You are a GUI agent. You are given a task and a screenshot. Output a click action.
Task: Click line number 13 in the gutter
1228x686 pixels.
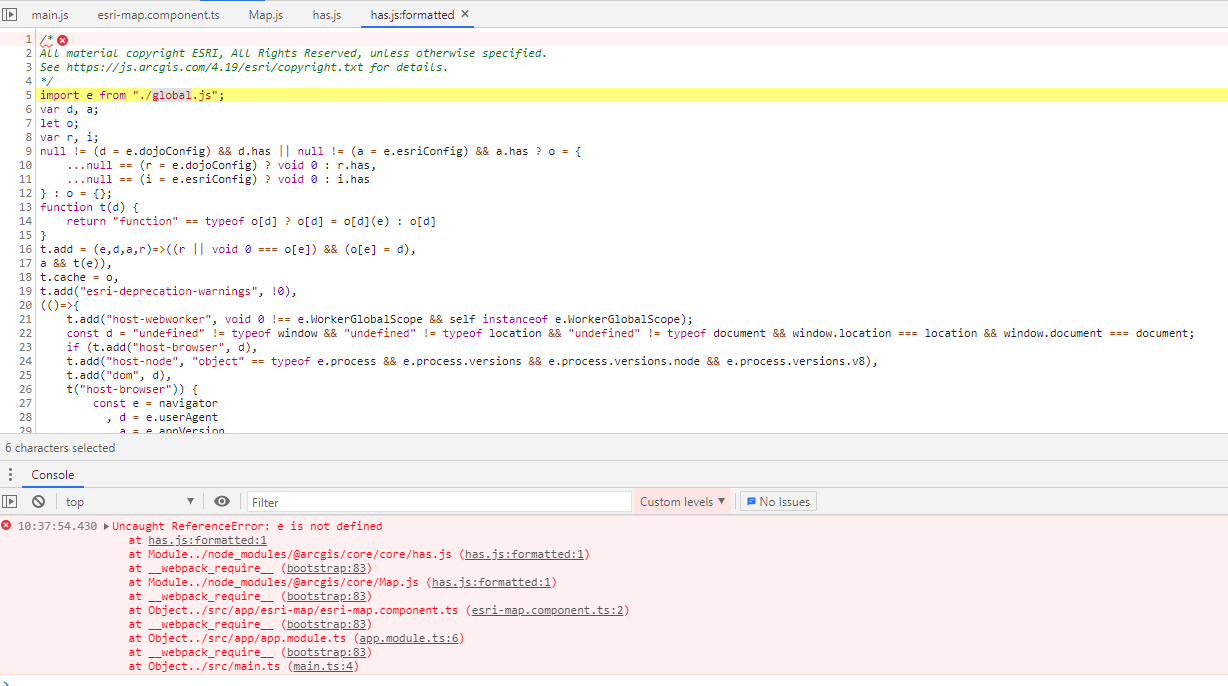[26, 207]
